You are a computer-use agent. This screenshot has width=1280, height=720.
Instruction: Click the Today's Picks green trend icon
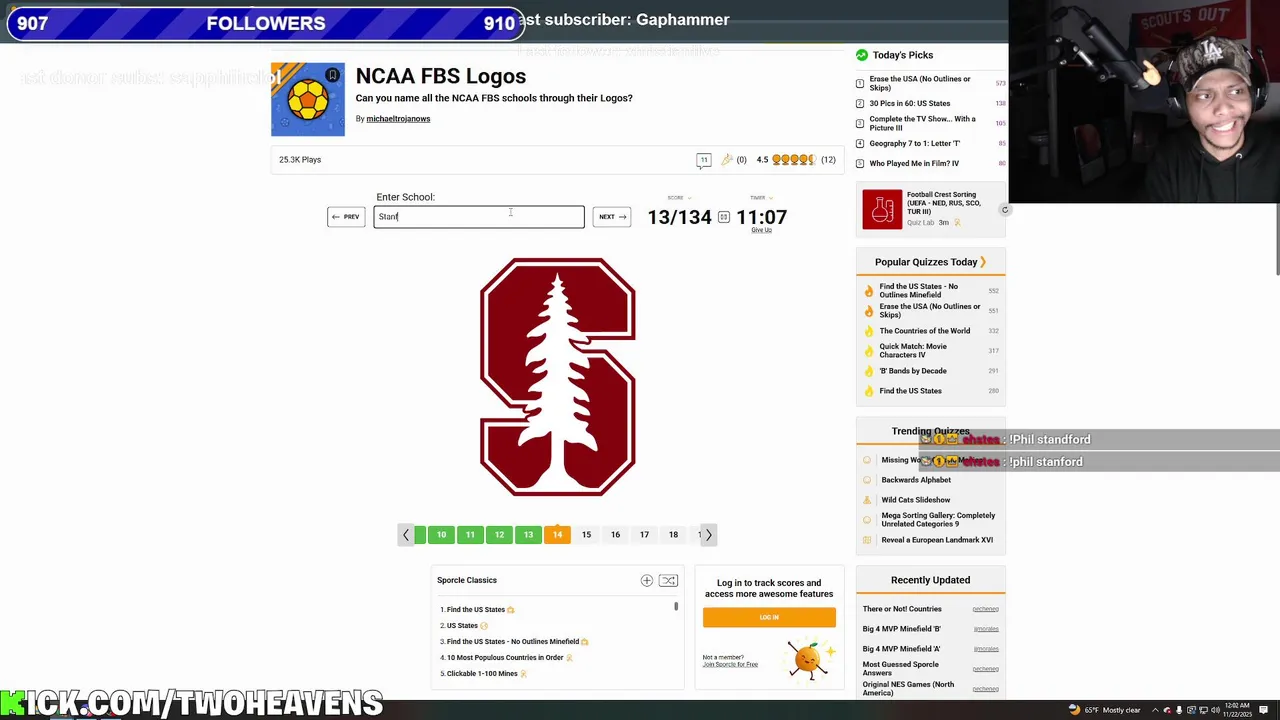tap(861, 55)
